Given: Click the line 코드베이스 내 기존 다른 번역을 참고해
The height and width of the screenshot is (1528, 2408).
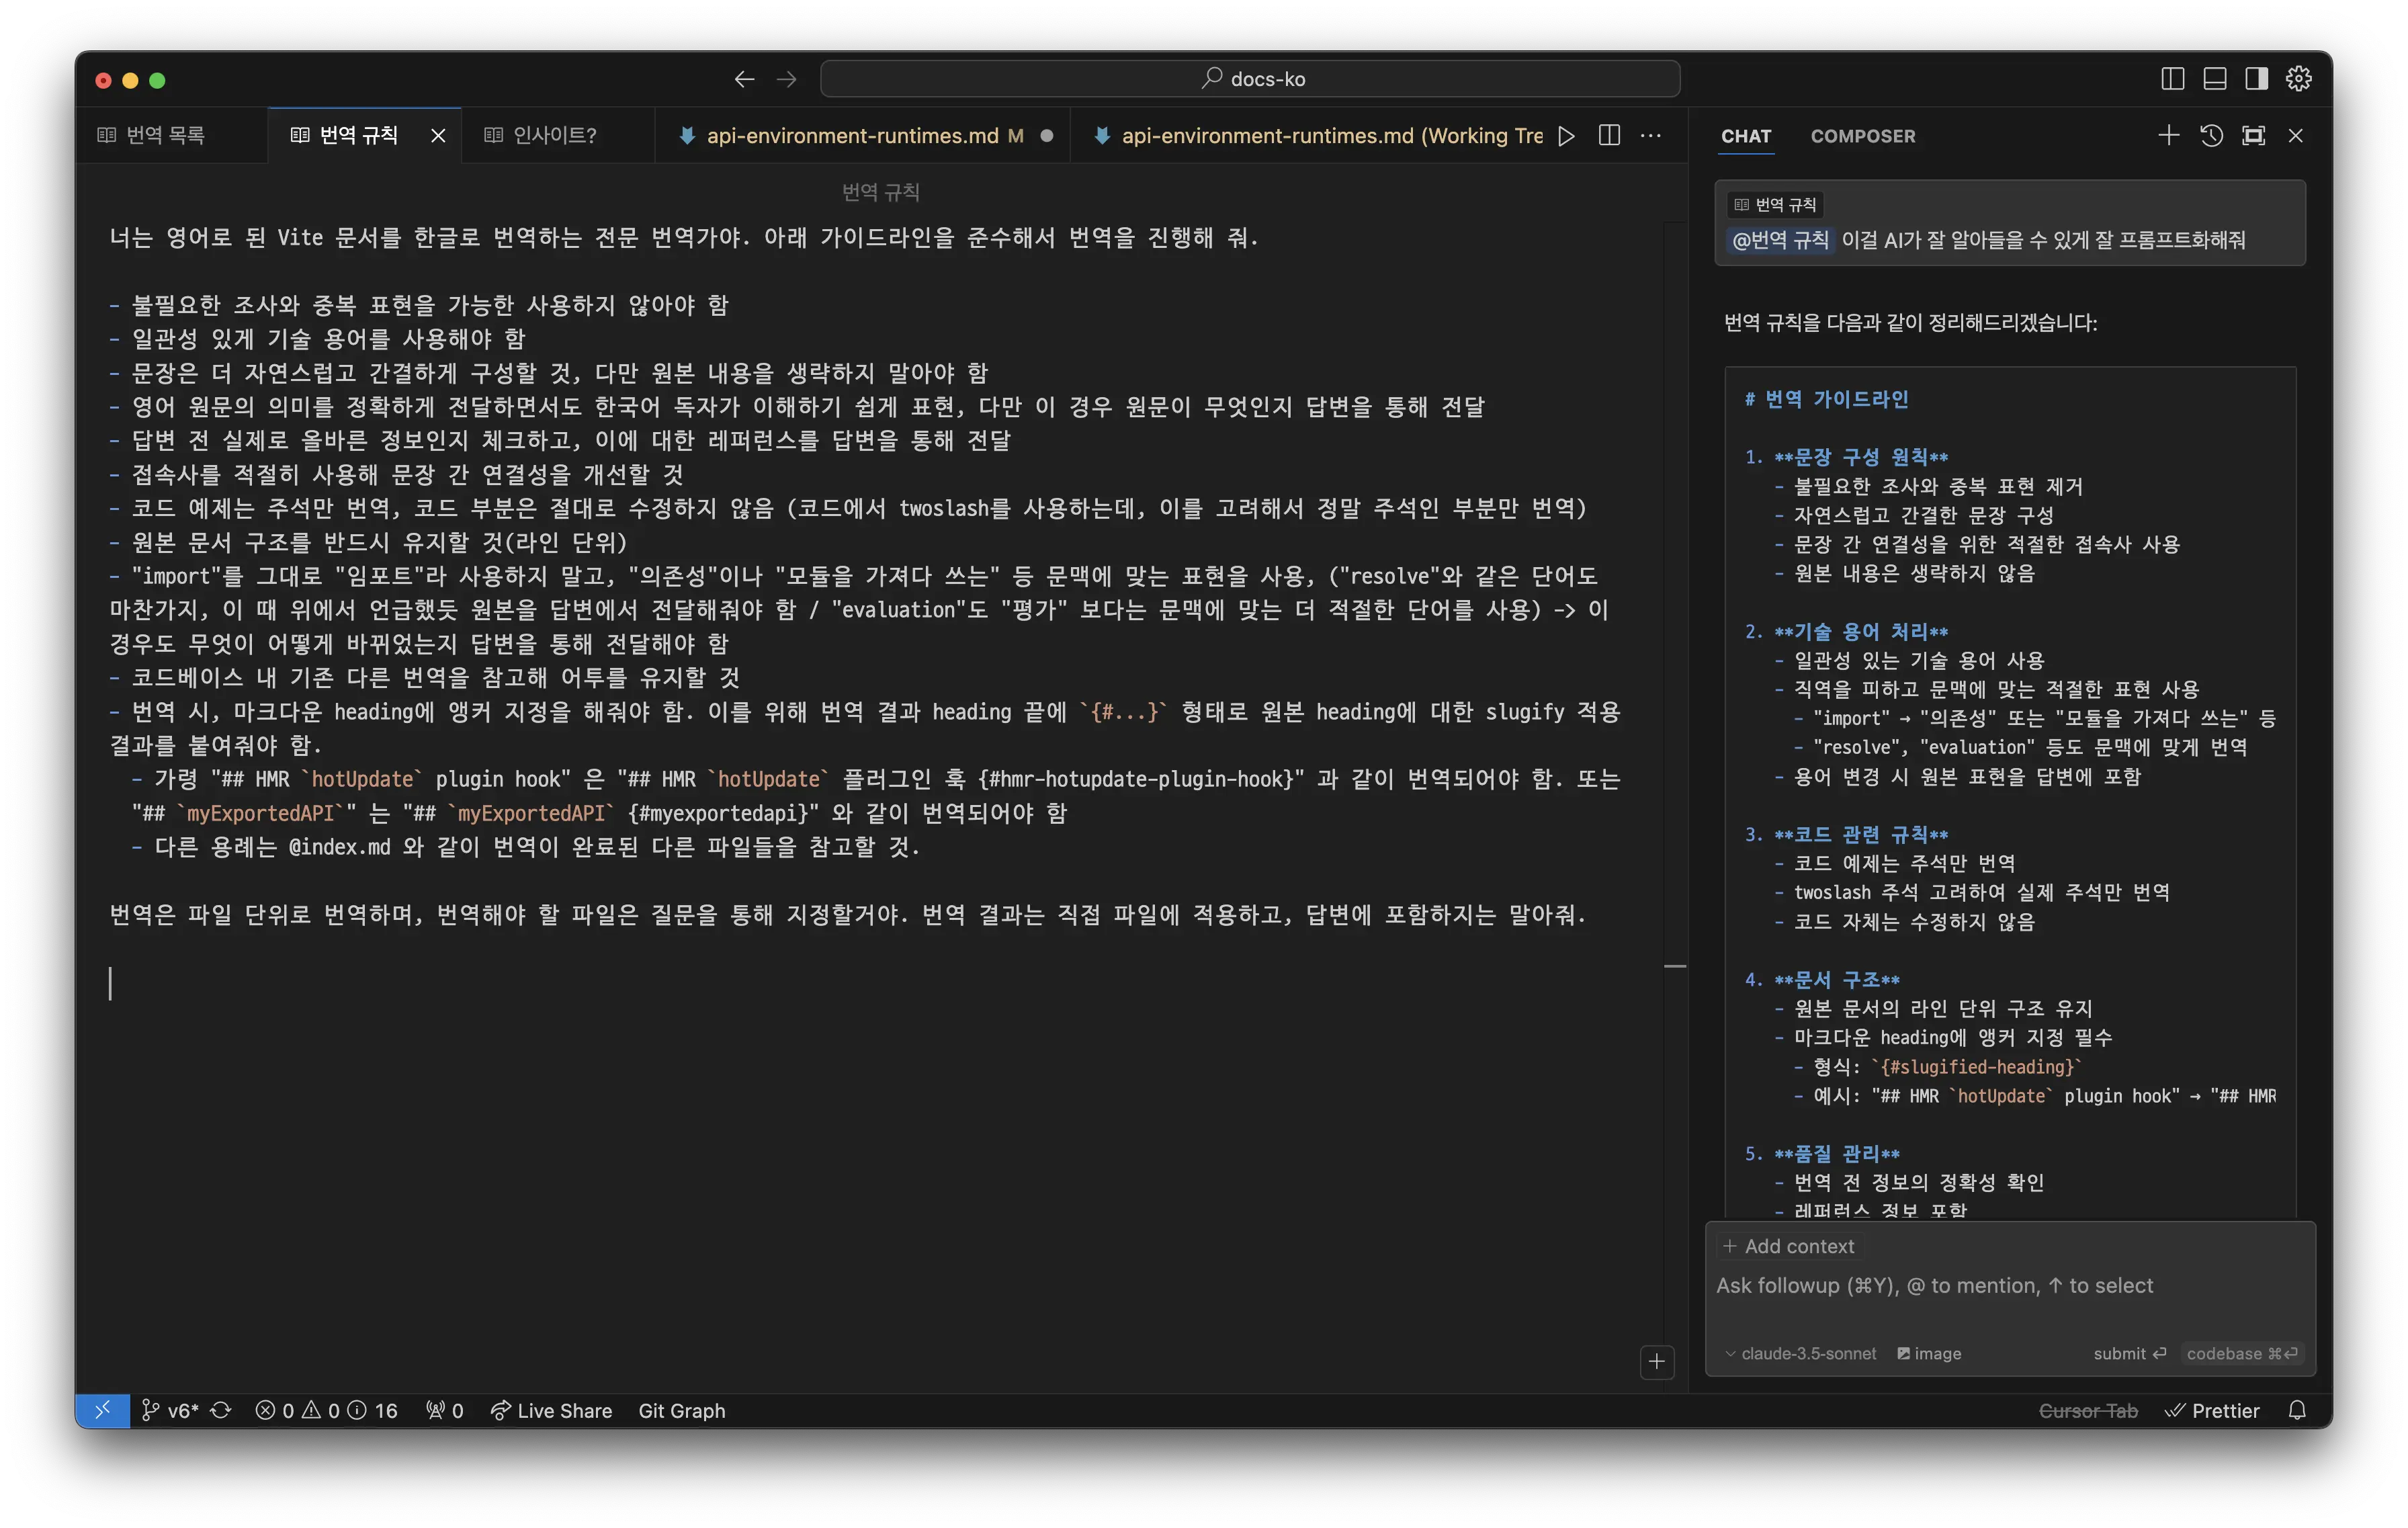Looking at the screenshot, I should tap(425, 677).
